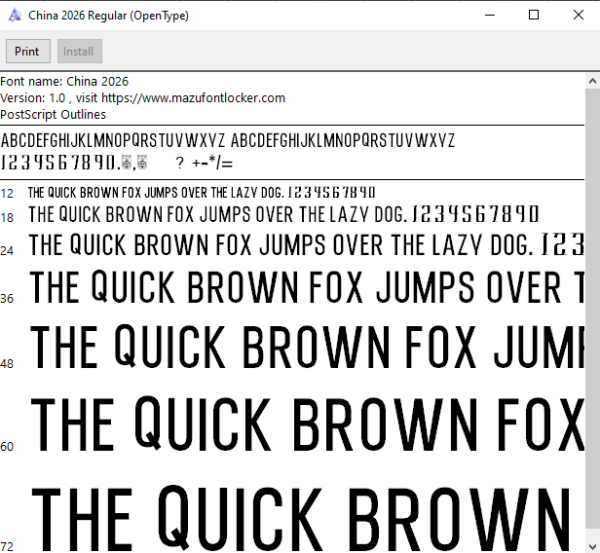The image size is (600, 553).
Task: Click the '? +-*/=' symbols sample
Action: (x=204, y=163)
